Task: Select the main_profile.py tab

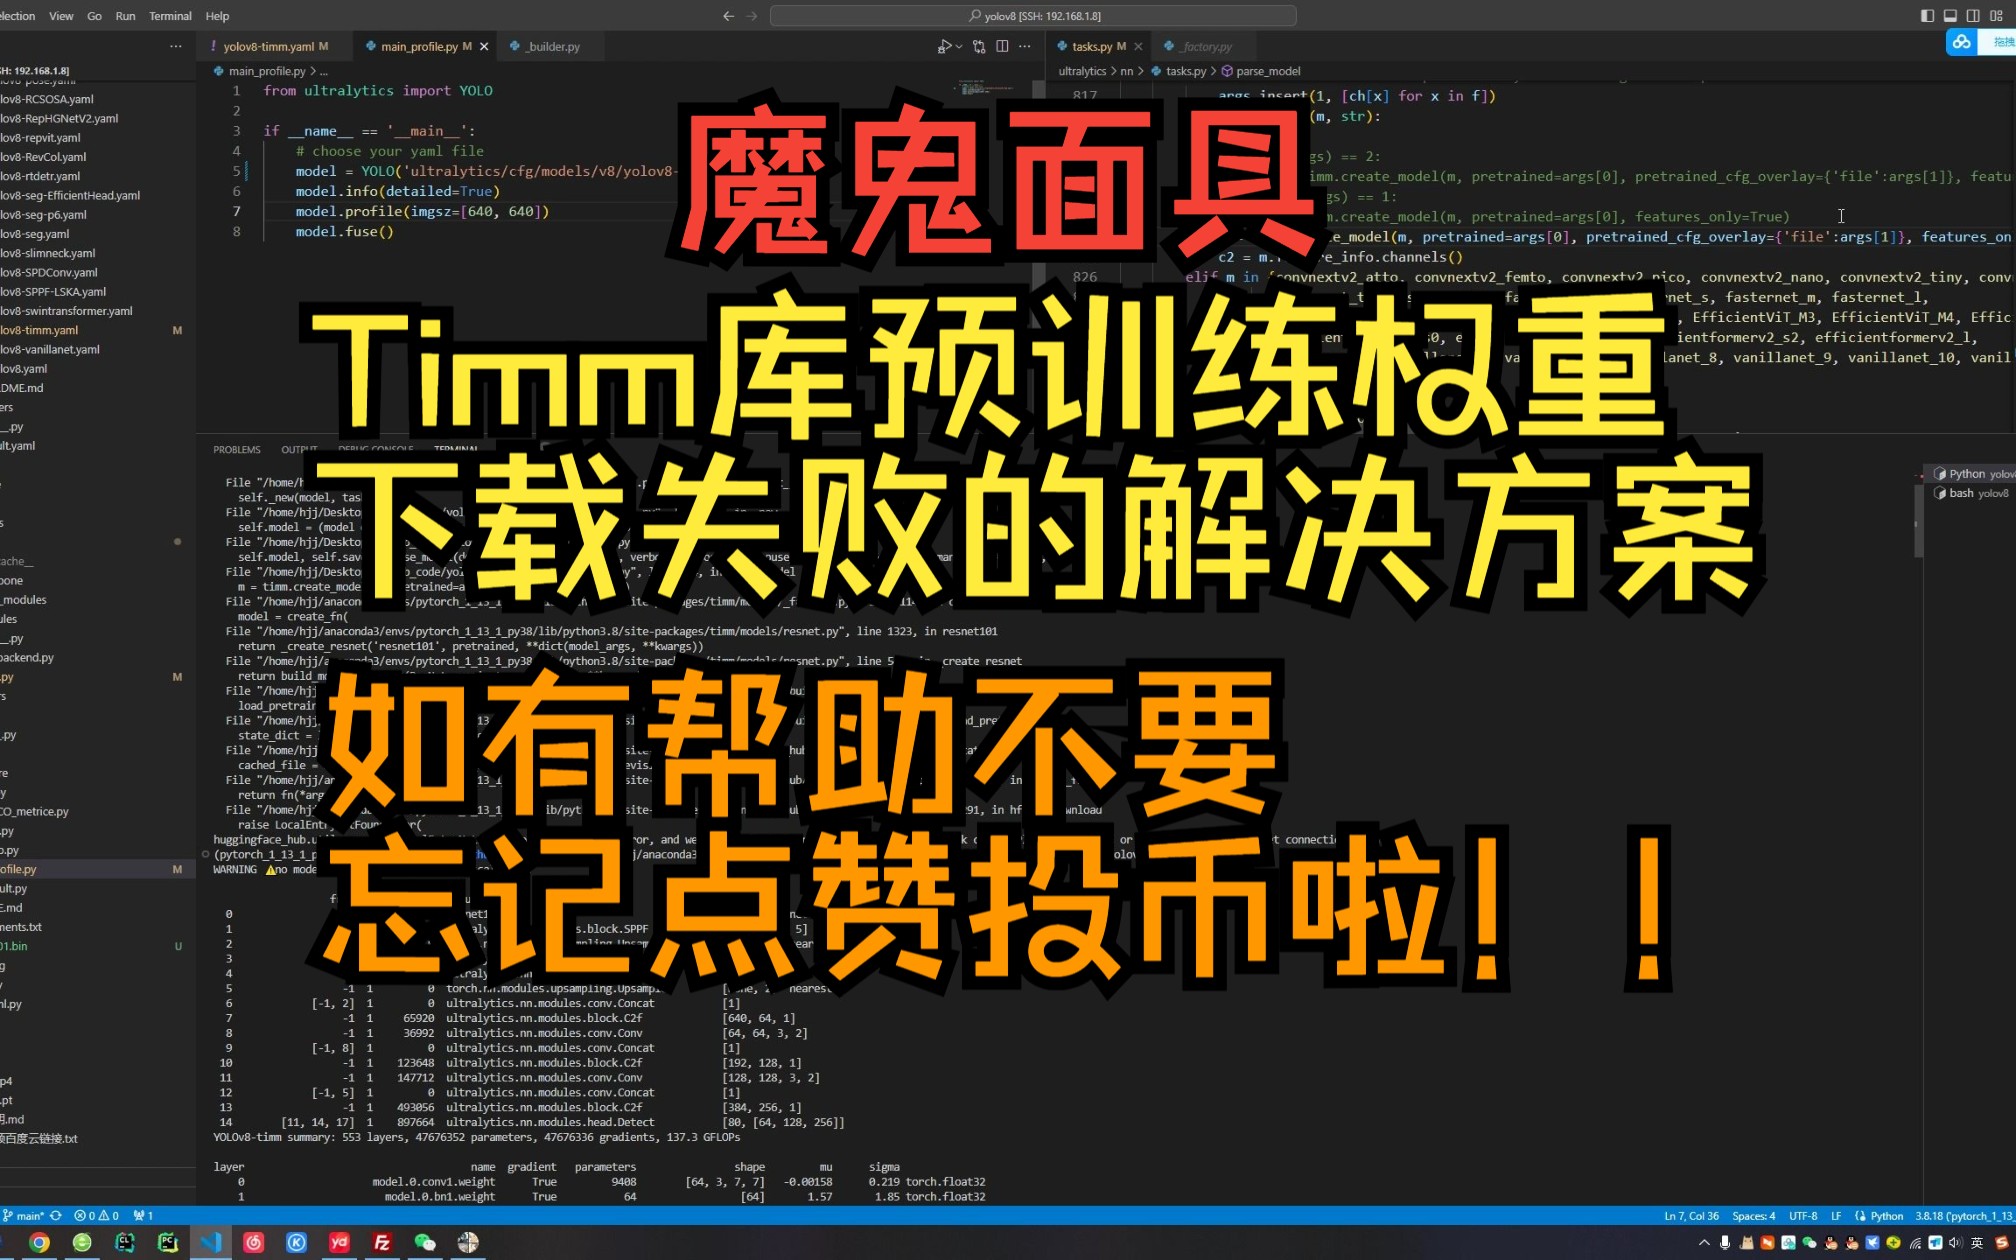Action: coord(422,45)
